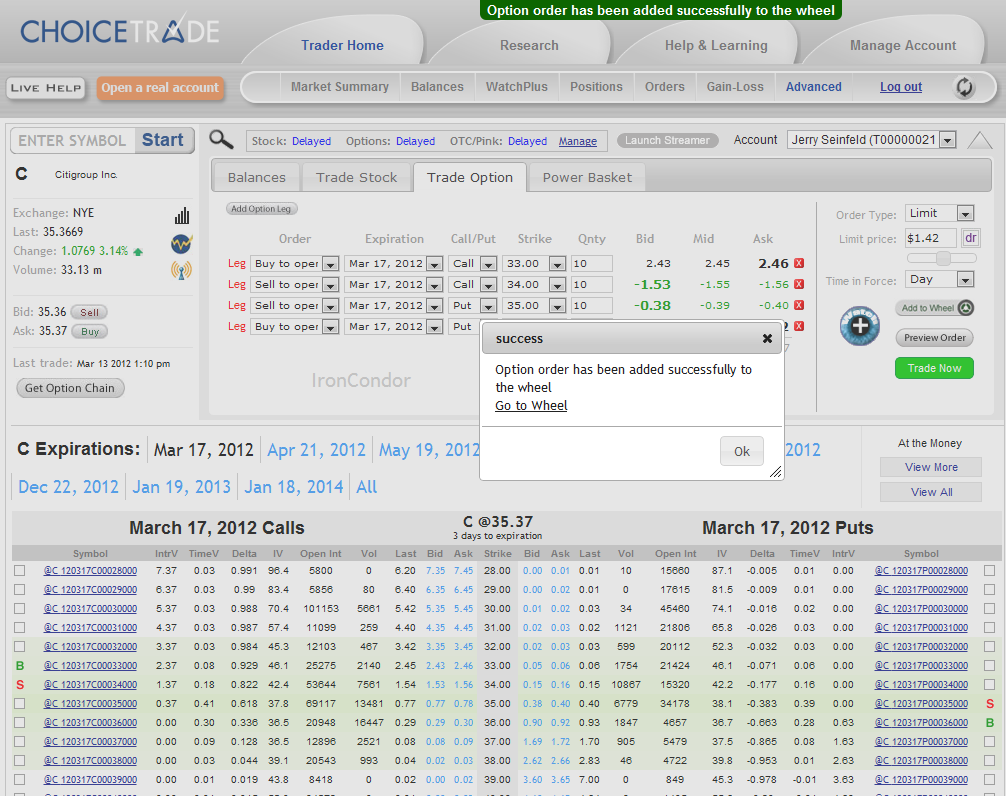Check the 37.00 call option checkbox
The image size is (1006, 796).
[20, 741]
